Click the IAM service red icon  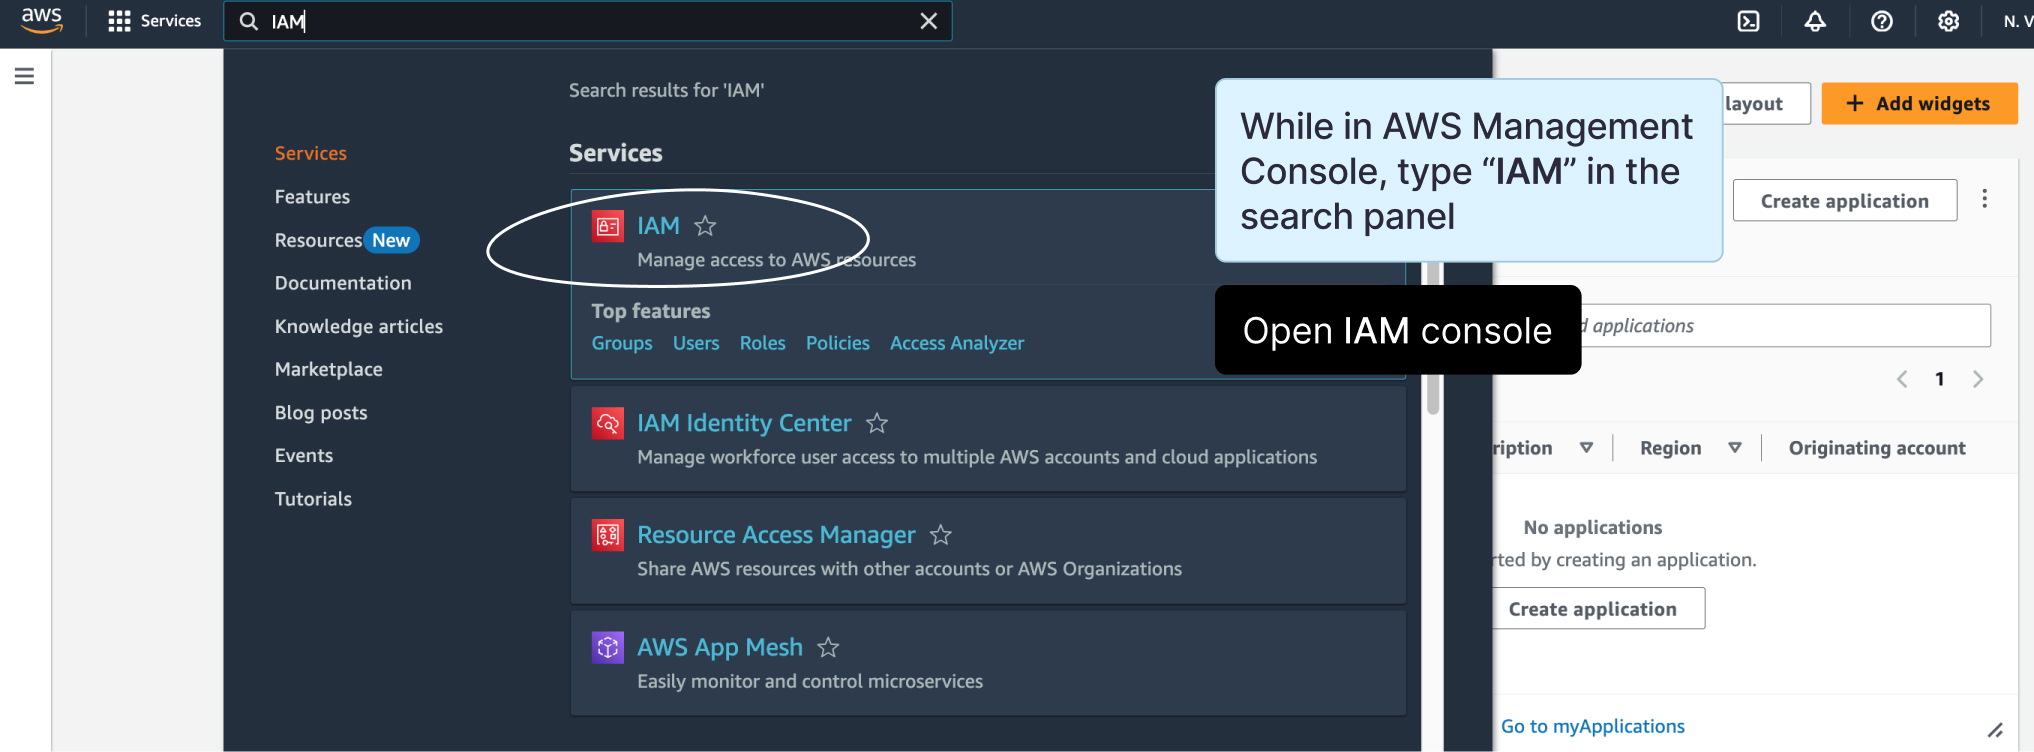(608, 226)
